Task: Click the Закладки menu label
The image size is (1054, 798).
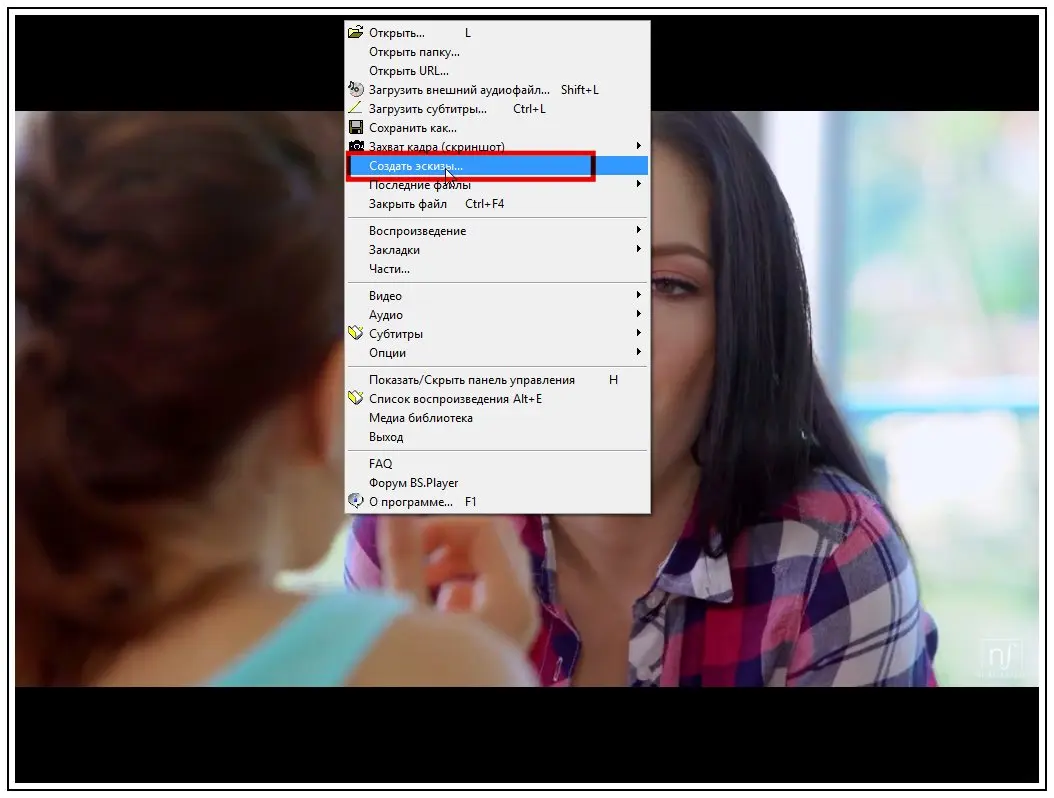Action: pos(395,249)
